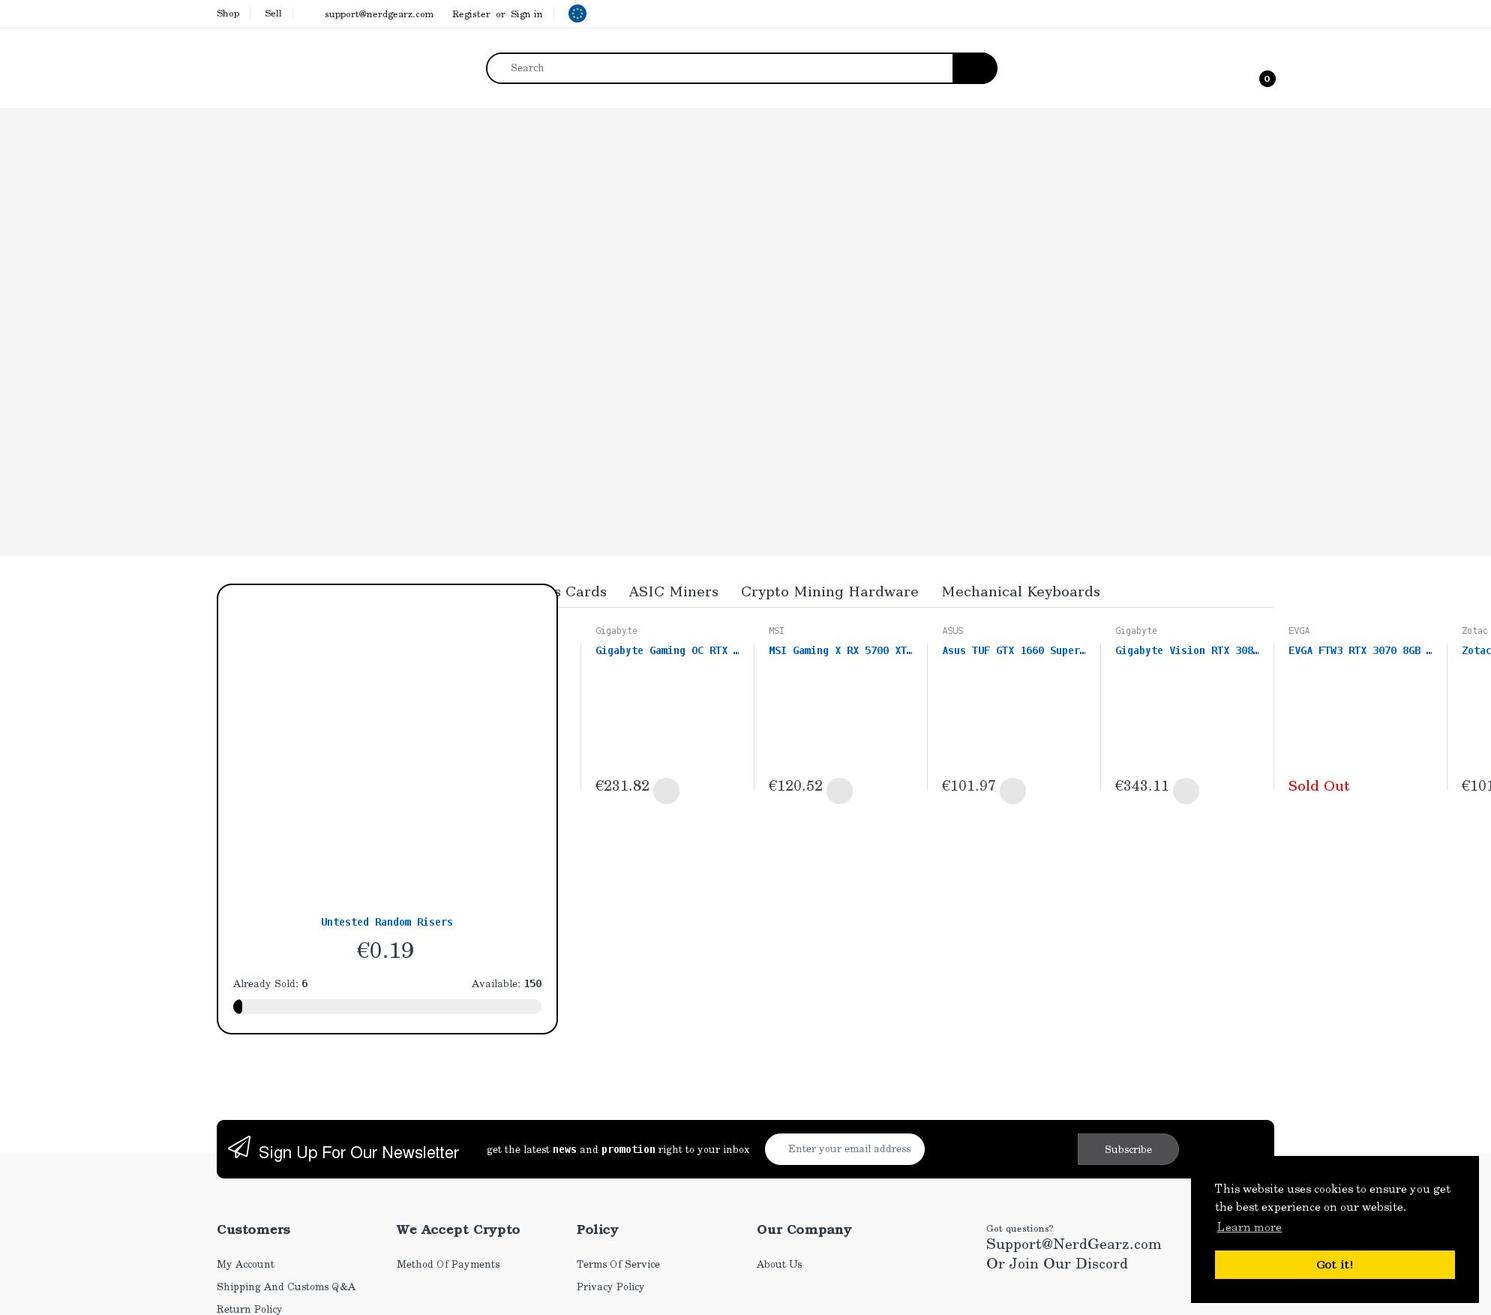Click the Available: 150 text
This screenshot has width=1491, height=1315.
point(507,984)
